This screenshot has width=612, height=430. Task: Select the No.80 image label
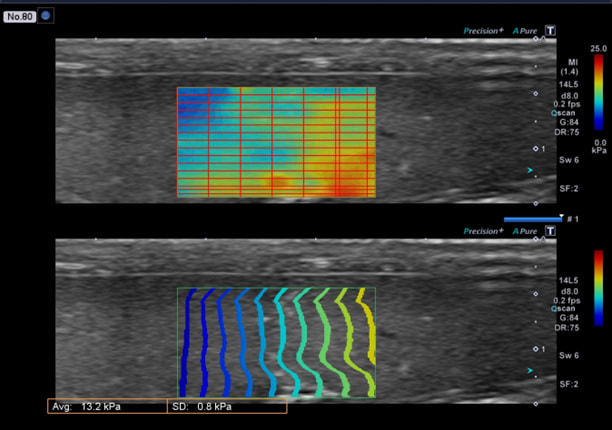coord(19,15)
